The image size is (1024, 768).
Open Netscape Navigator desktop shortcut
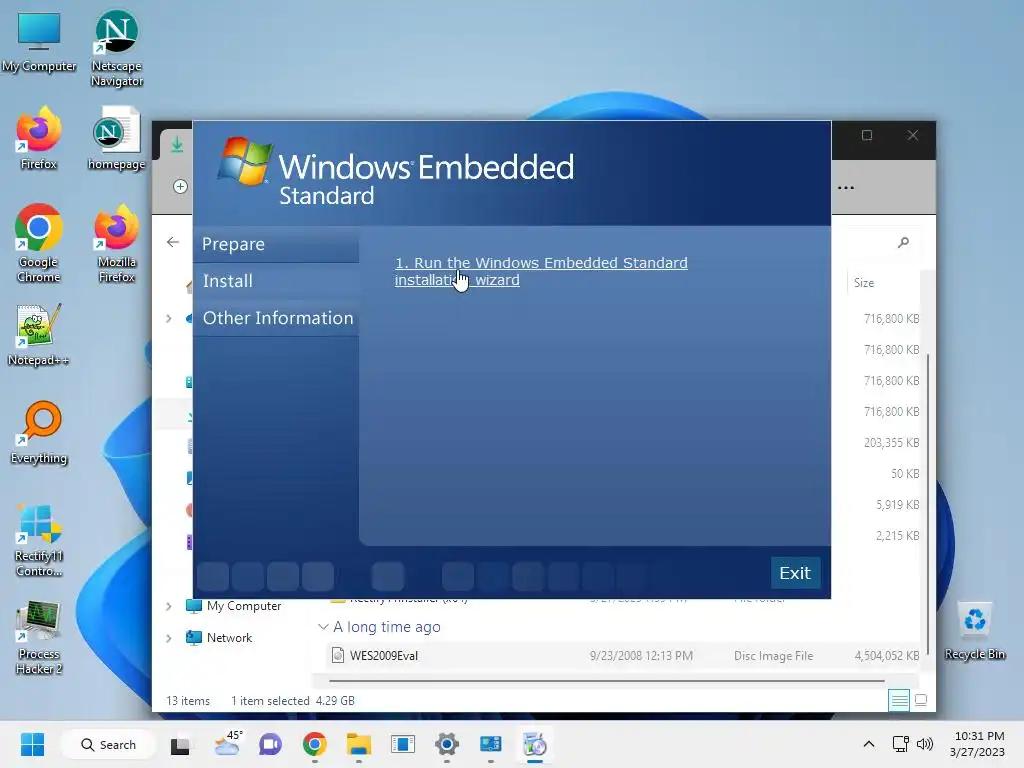[x=116, y=47]
